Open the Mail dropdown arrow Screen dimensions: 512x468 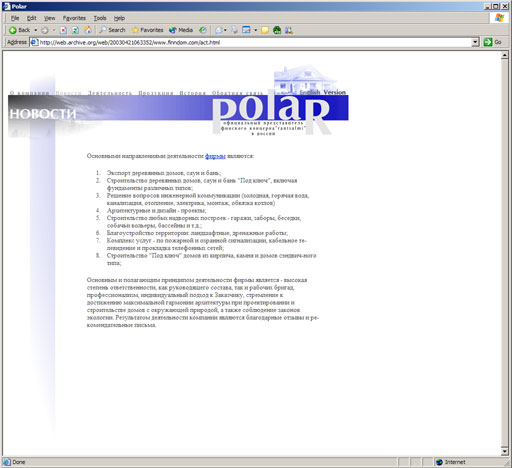225,30
